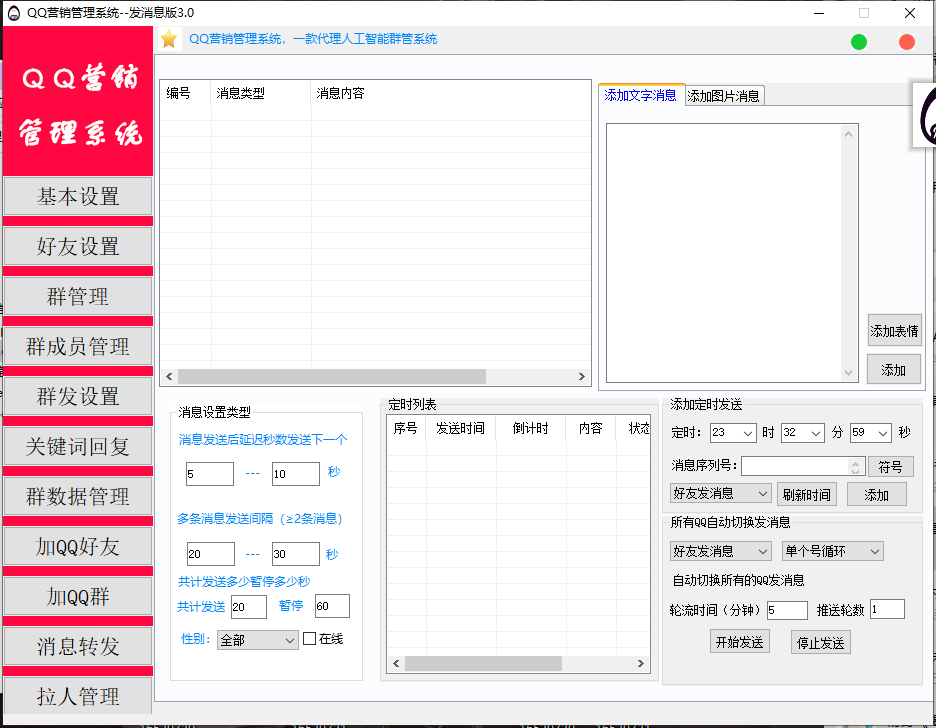Image resolution: width=936 pixels, height=728 pixels.
Task: Expand the hour dropdown showing 23
Action: click(733, 433)
